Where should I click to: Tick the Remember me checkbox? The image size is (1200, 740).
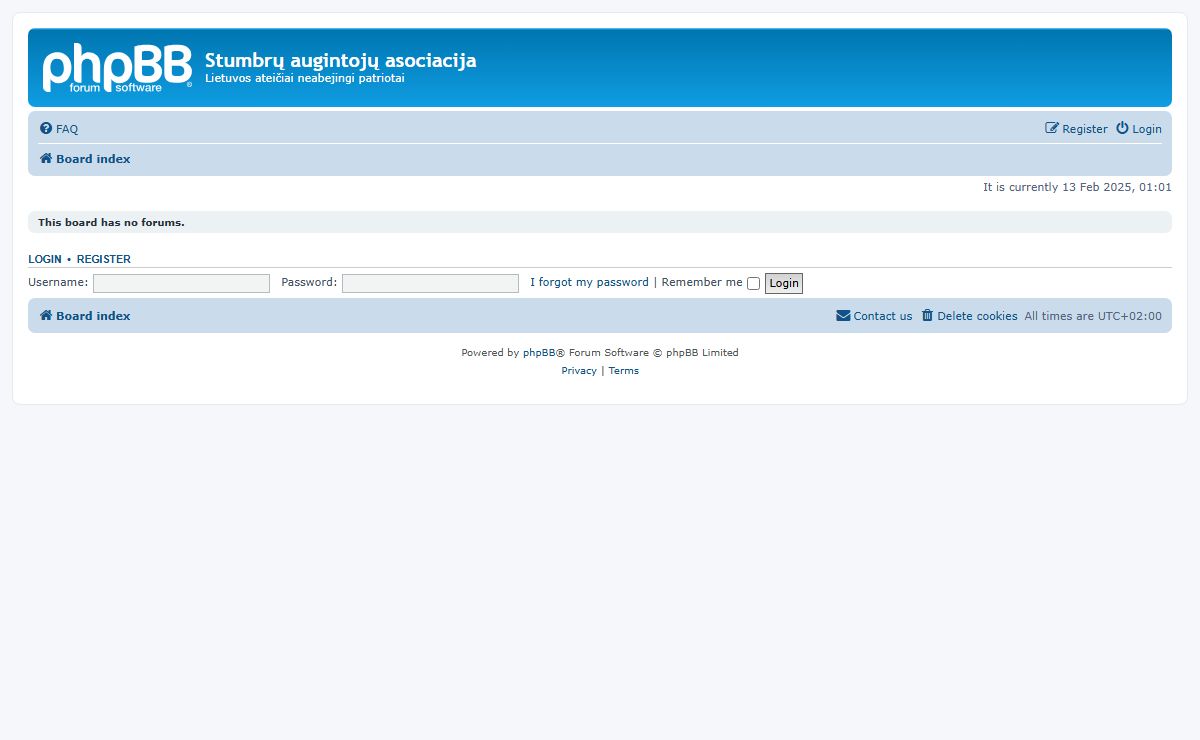click(754, 284)
